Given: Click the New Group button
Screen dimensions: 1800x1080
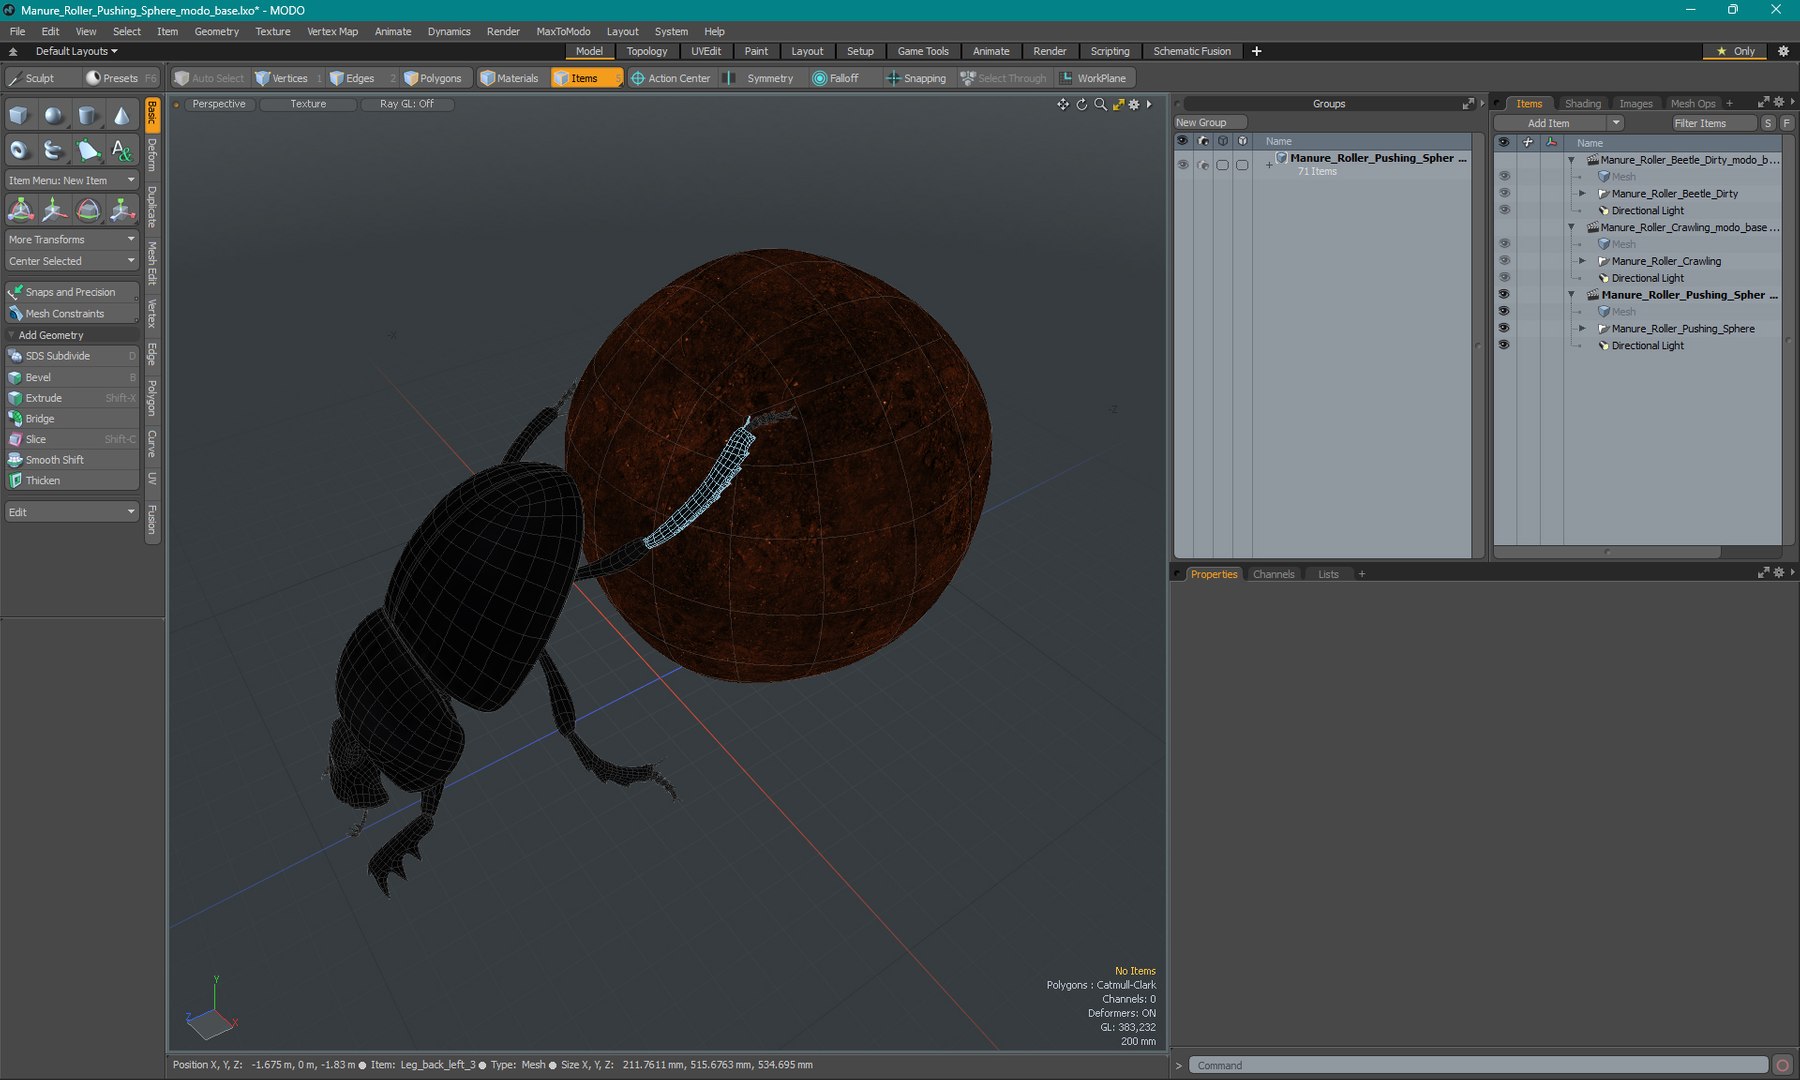Looking at the screenshot, I should click(1209, 122).
